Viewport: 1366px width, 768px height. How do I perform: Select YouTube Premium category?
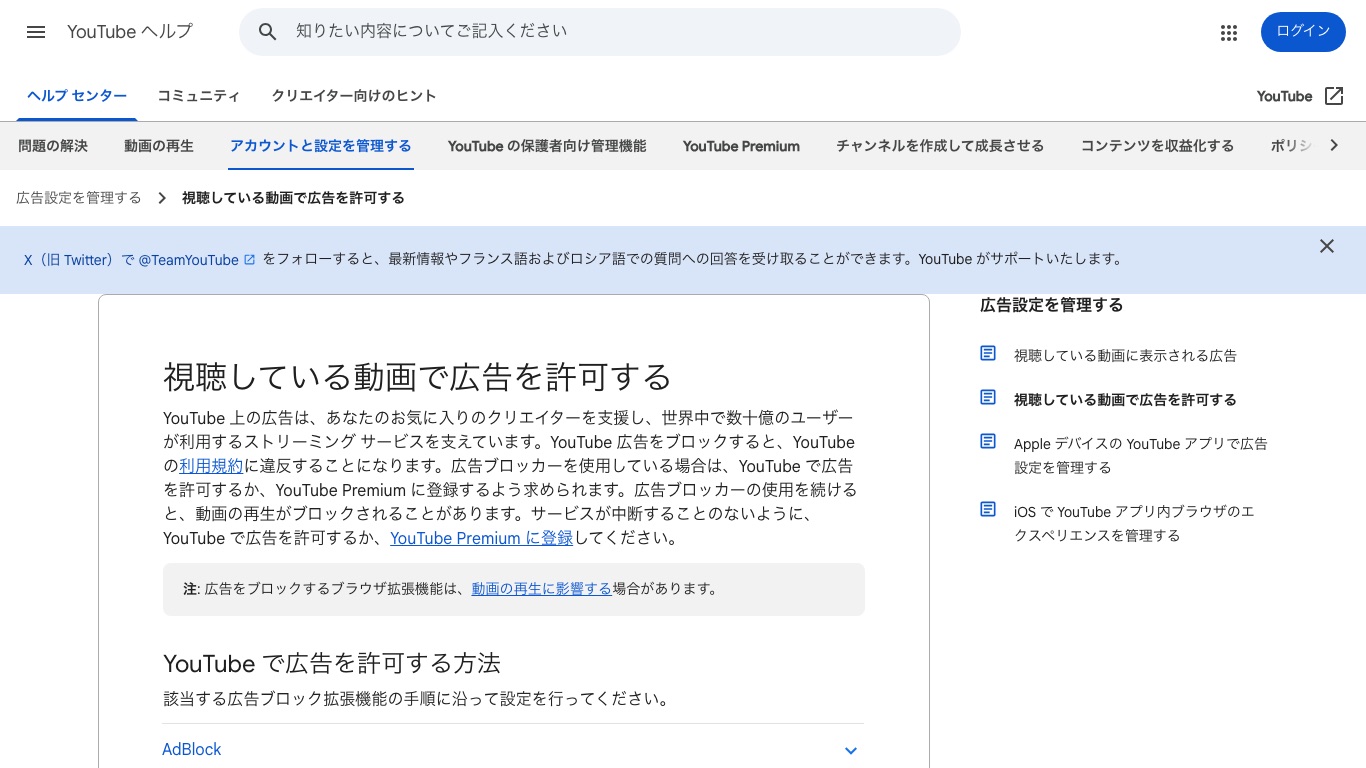[741, 146]
